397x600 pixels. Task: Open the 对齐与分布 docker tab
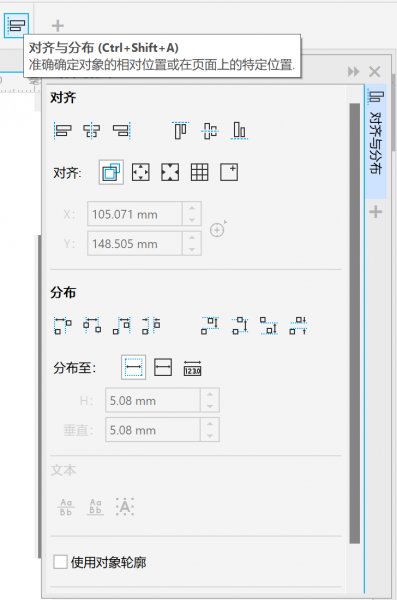376,141
